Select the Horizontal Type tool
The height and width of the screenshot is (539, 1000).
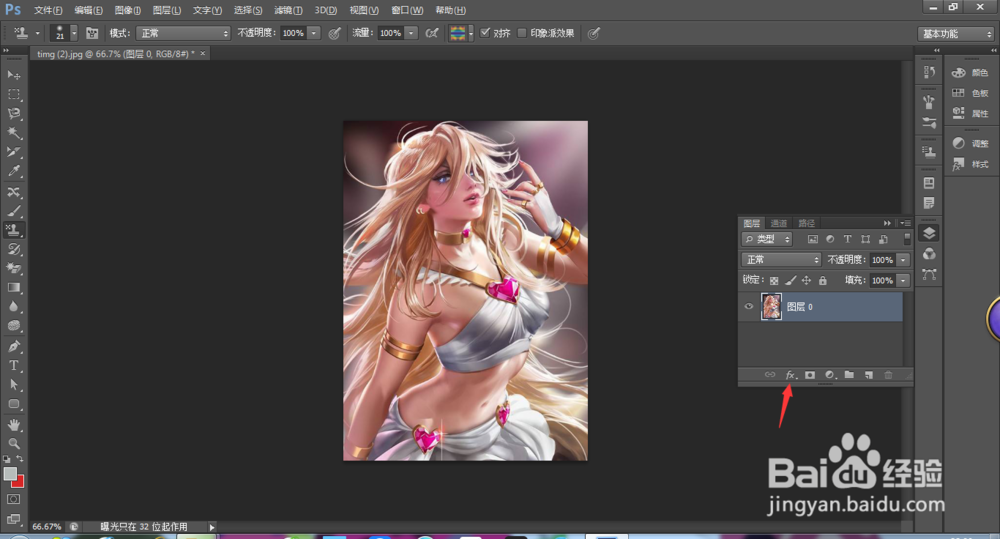(x=13, y=365)
